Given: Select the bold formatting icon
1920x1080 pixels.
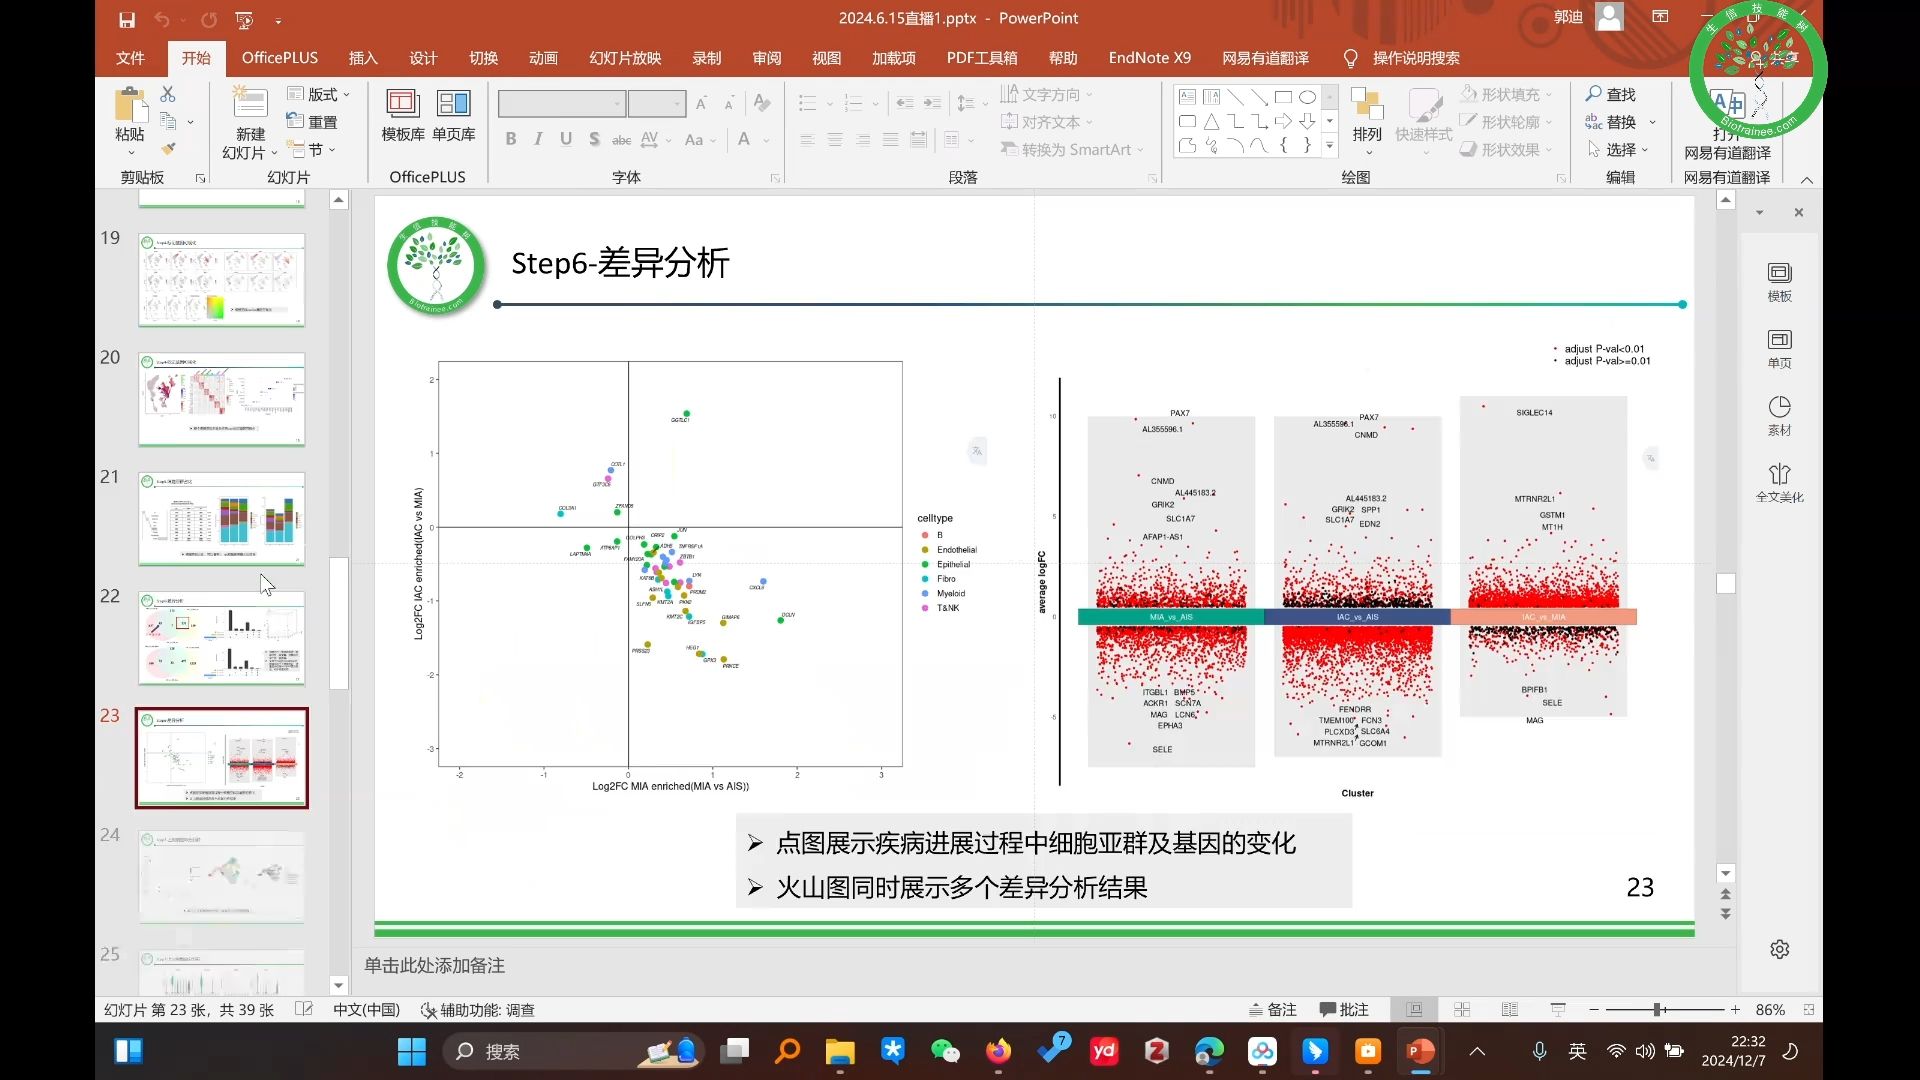Looking at the screenshot, I should [511, 139].
